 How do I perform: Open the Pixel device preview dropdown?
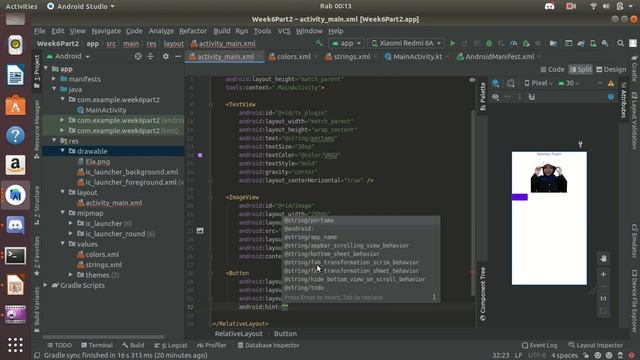tap(538, 83)
